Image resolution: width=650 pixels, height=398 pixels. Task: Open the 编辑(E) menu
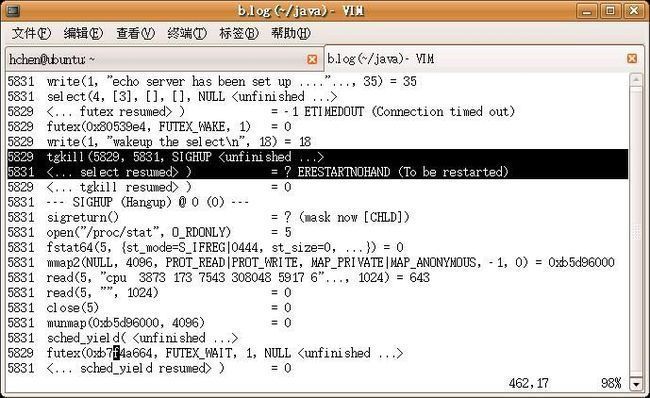83,33
